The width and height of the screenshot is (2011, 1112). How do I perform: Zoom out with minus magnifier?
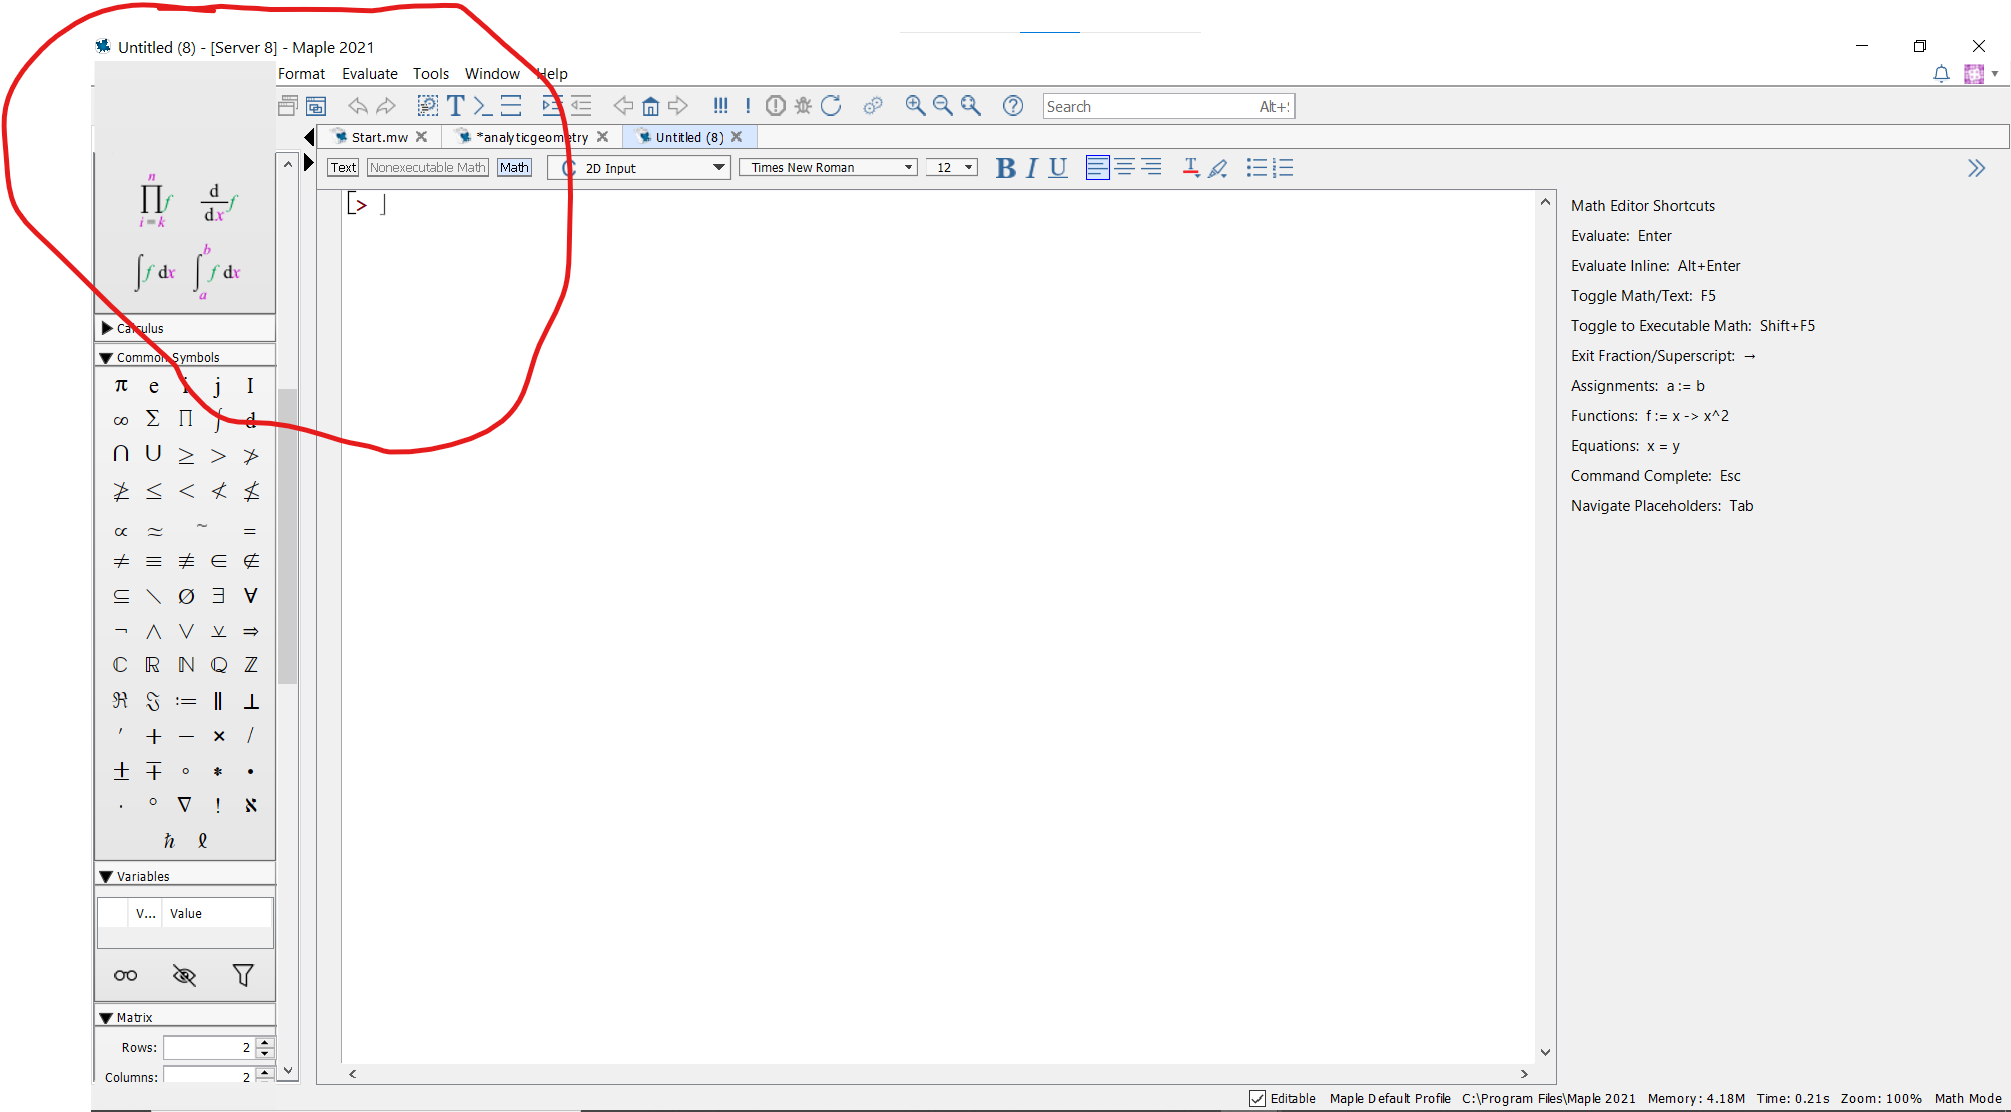(942, 106)
